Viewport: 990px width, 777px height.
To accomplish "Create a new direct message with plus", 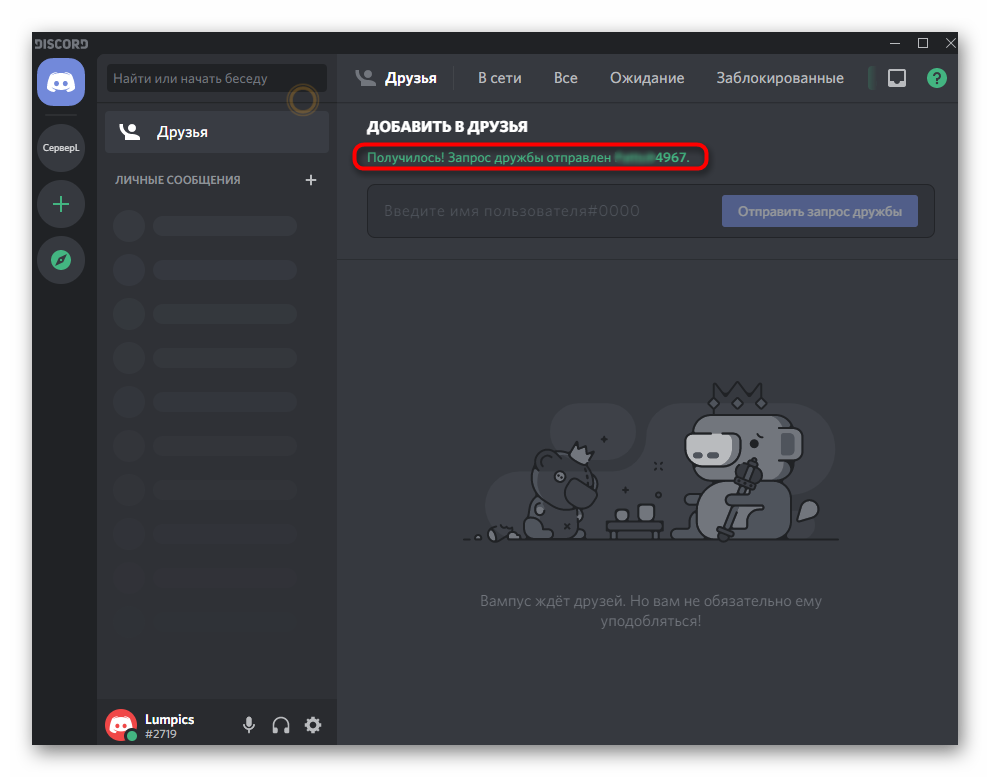I will pos(310,180).
